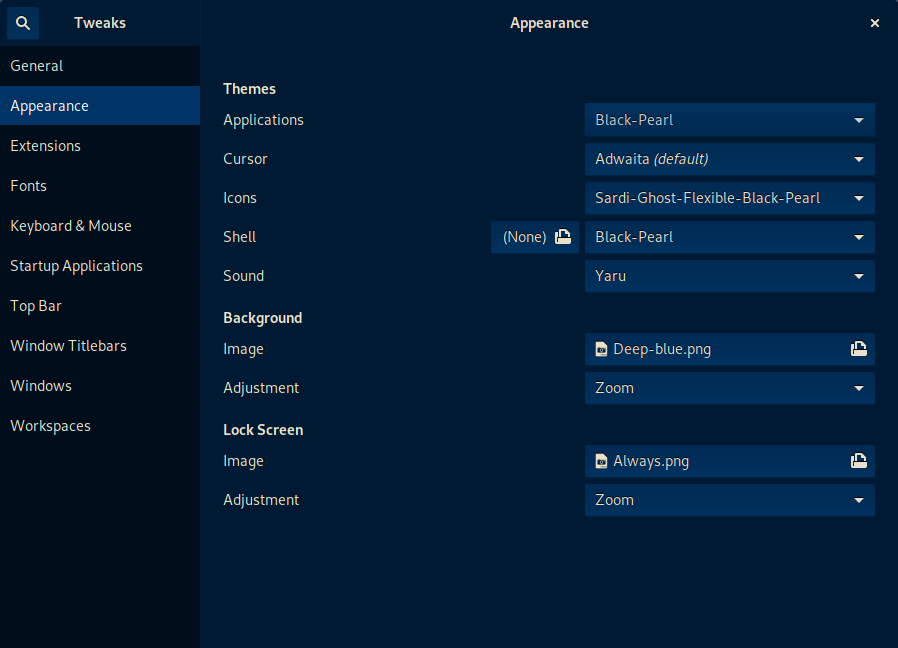Open the Lock Screen Adjustment dropdown

[x=730, y=500]
